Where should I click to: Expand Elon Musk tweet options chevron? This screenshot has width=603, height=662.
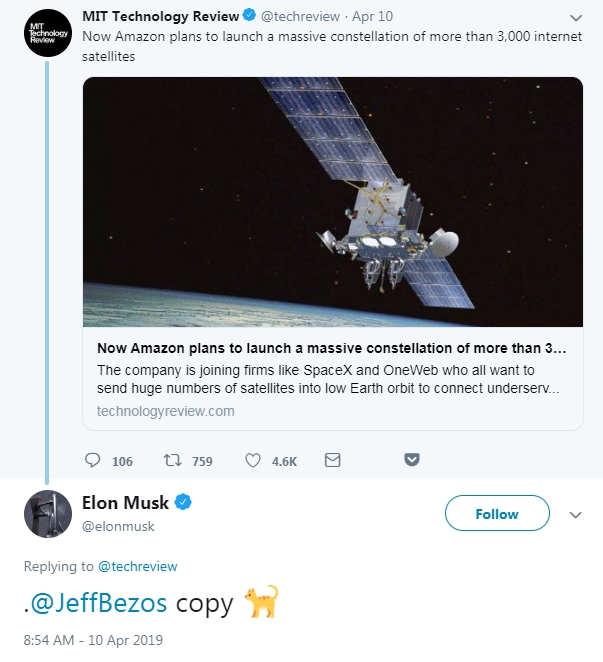click(x=576, y=515)
